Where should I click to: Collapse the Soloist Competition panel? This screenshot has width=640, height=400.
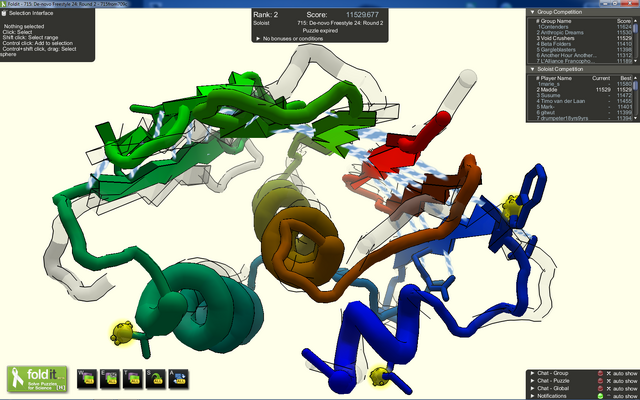(532, 69)
